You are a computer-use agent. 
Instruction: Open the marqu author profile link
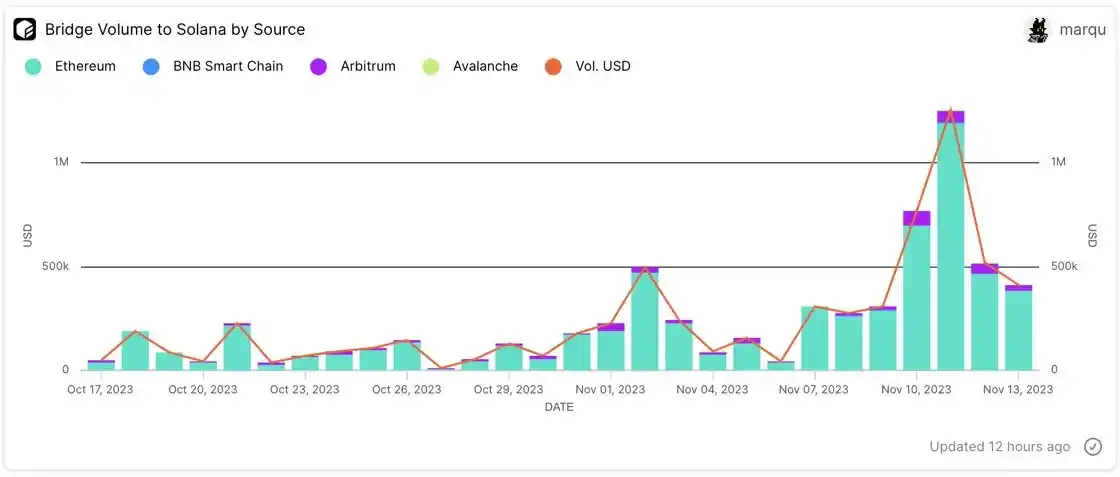(x=1082, y=30)
